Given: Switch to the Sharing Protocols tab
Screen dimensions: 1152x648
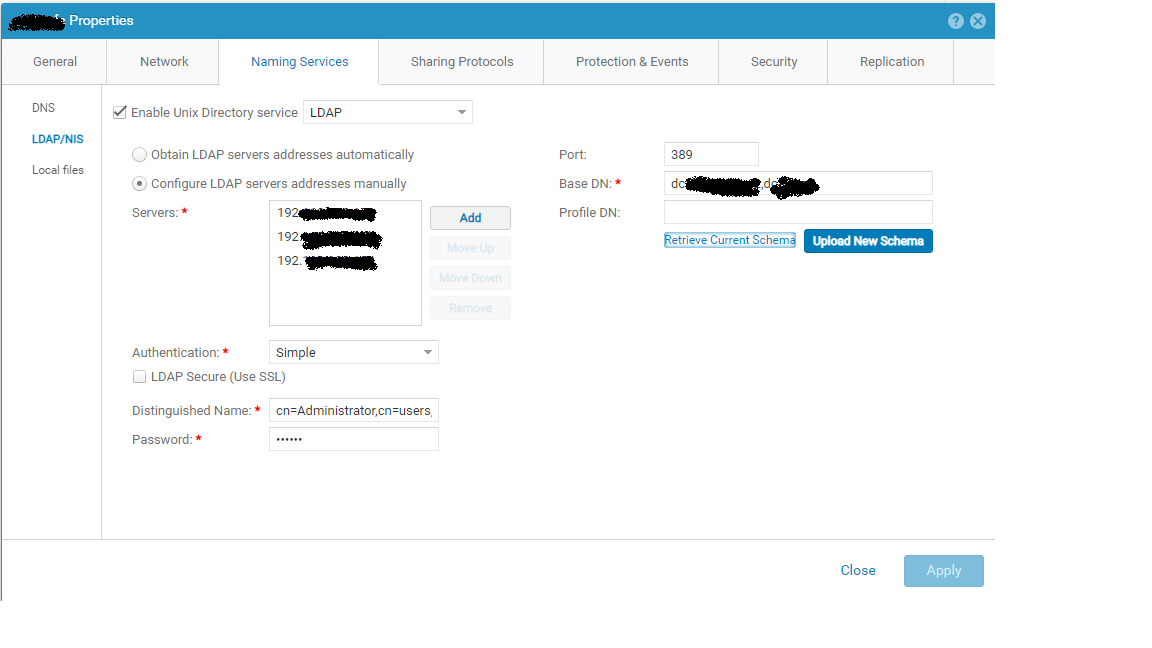Looking at the screenshot, I should pos(460,61).
